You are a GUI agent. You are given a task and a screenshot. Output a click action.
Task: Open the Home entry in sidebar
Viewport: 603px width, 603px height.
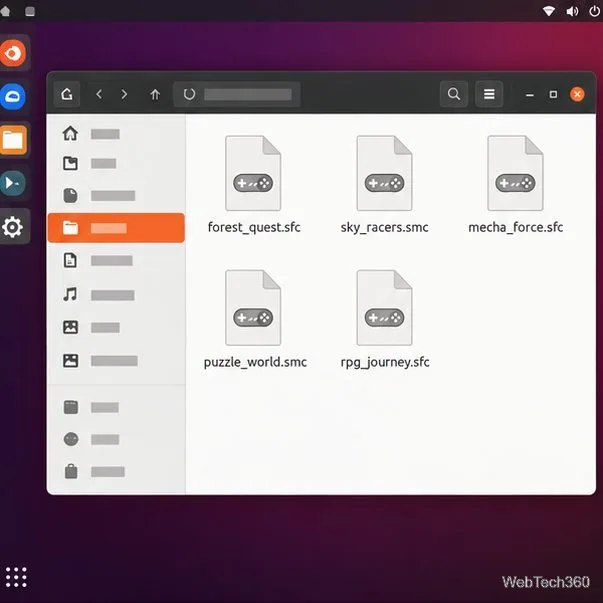click(115, 134)
